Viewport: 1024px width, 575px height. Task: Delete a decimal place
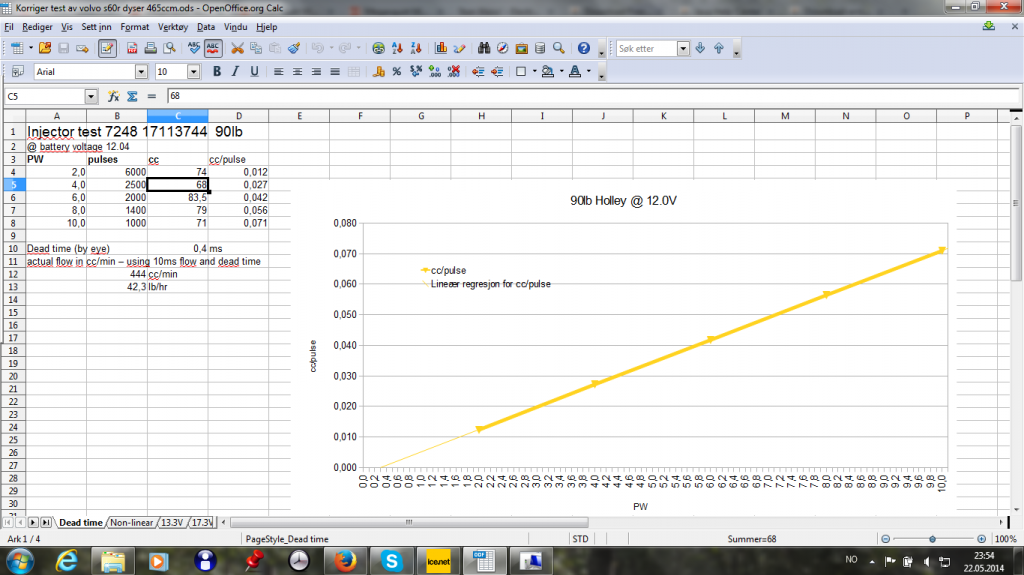coord(454,72)
